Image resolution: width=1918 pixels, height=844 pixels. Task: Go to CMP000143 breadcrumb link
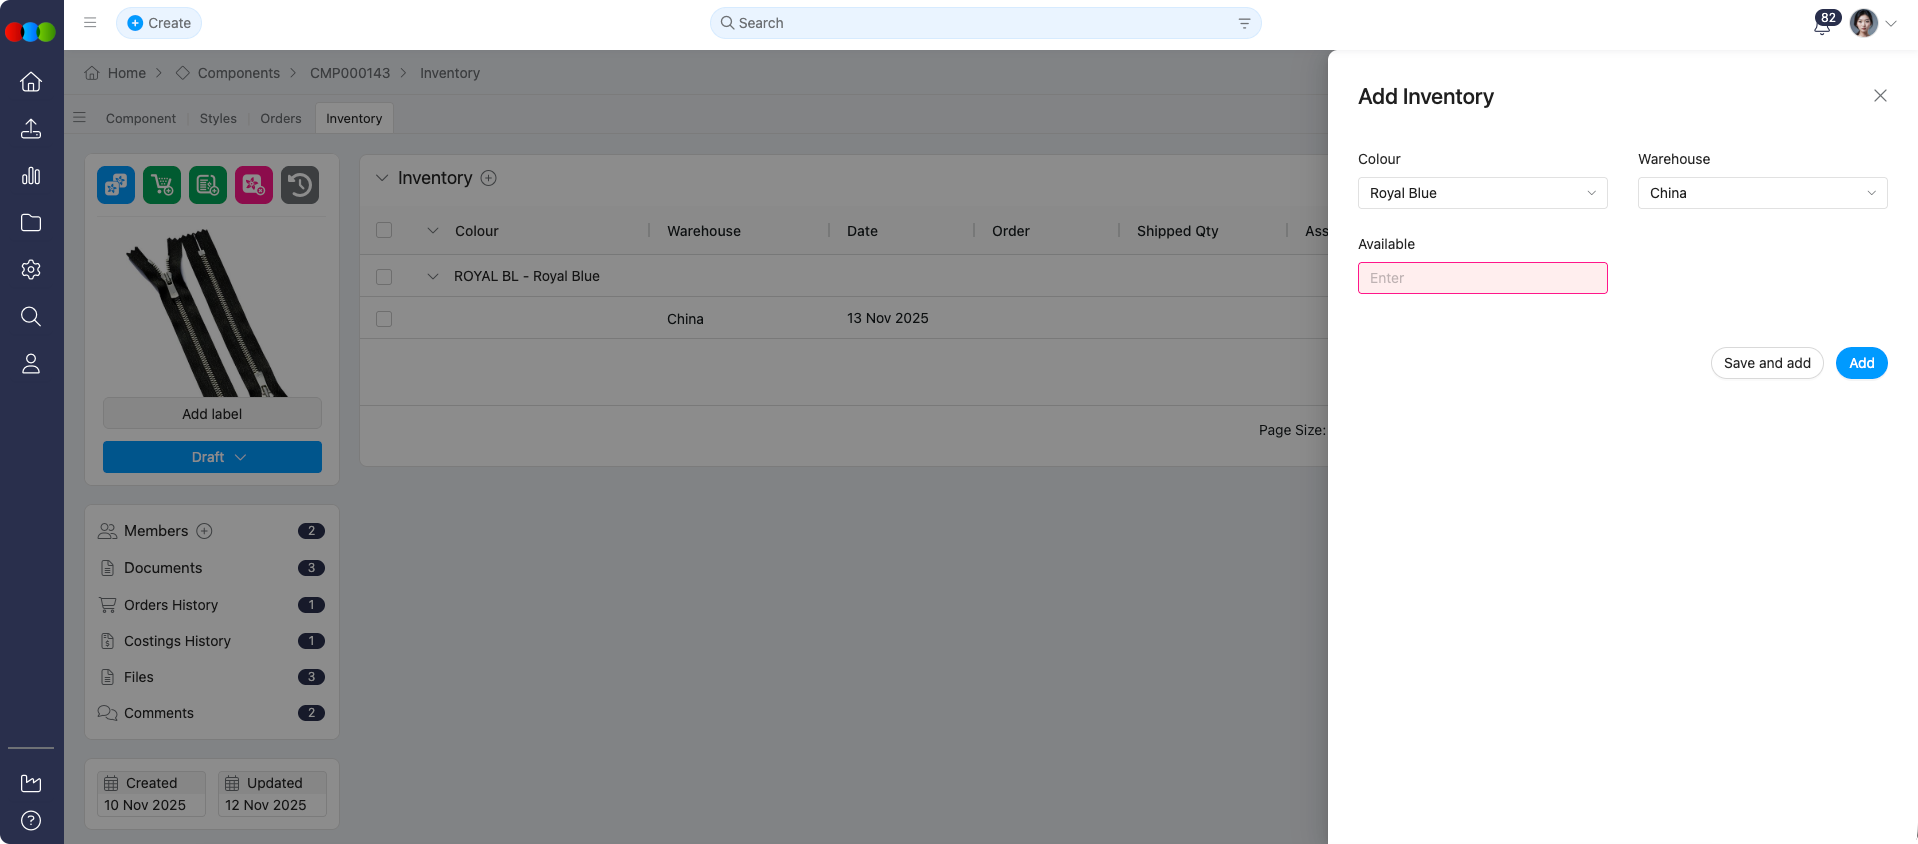[x=350, y=73]
